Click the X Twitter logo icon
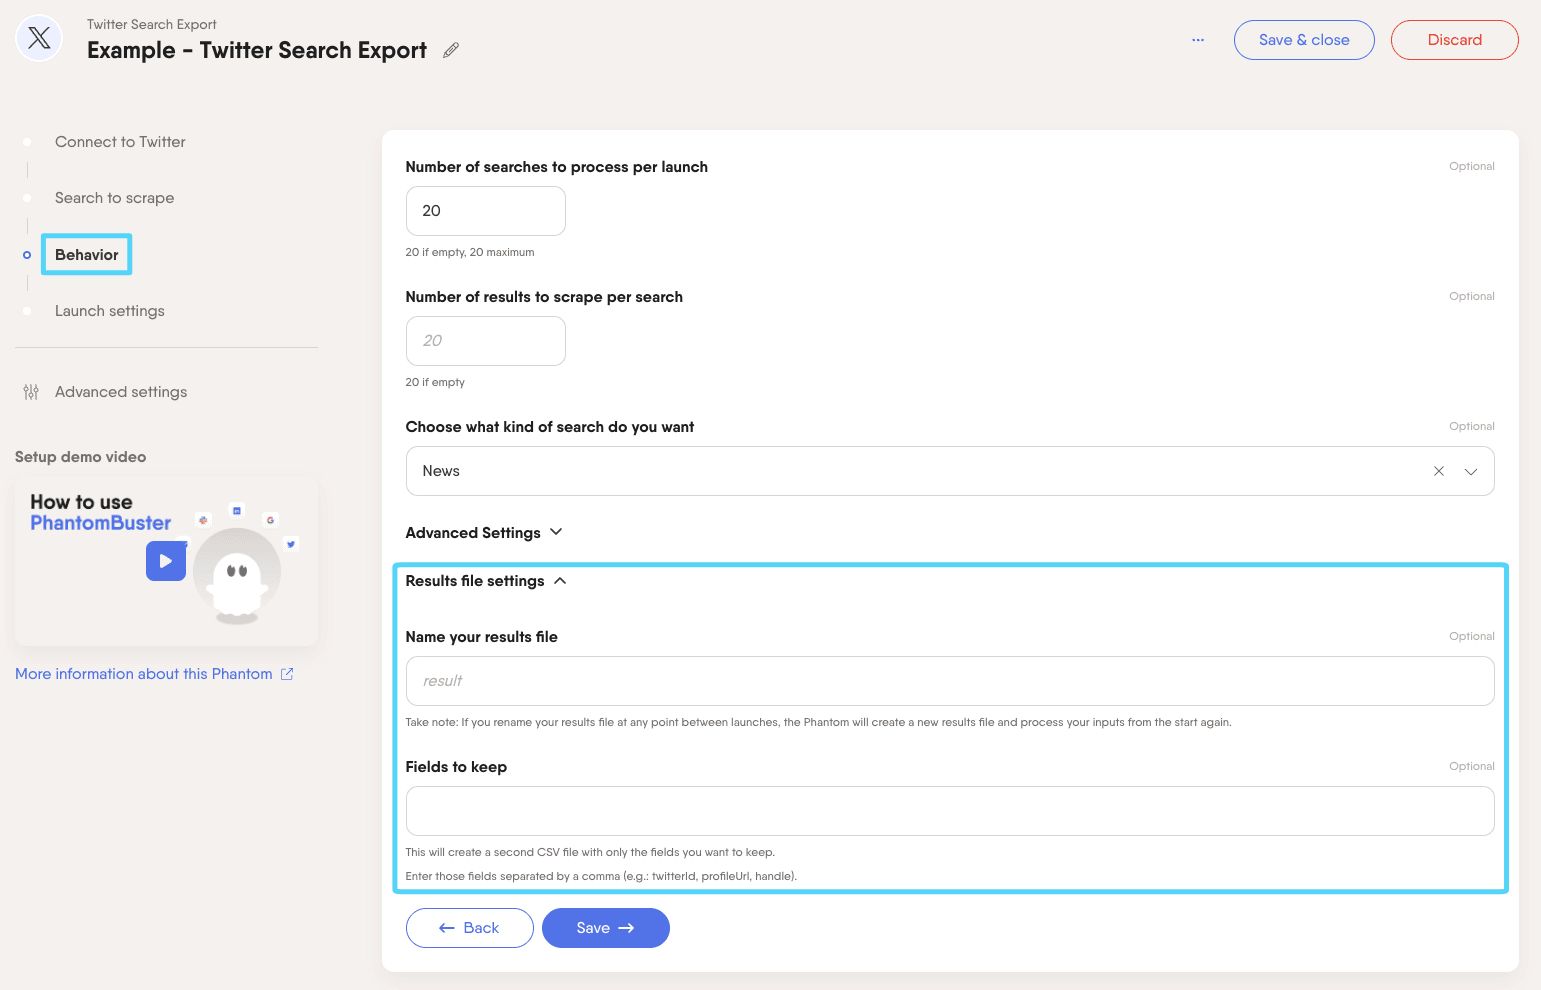Viewport: 1541px width, 990px height. pyautogui.click(x=39, y=39)
